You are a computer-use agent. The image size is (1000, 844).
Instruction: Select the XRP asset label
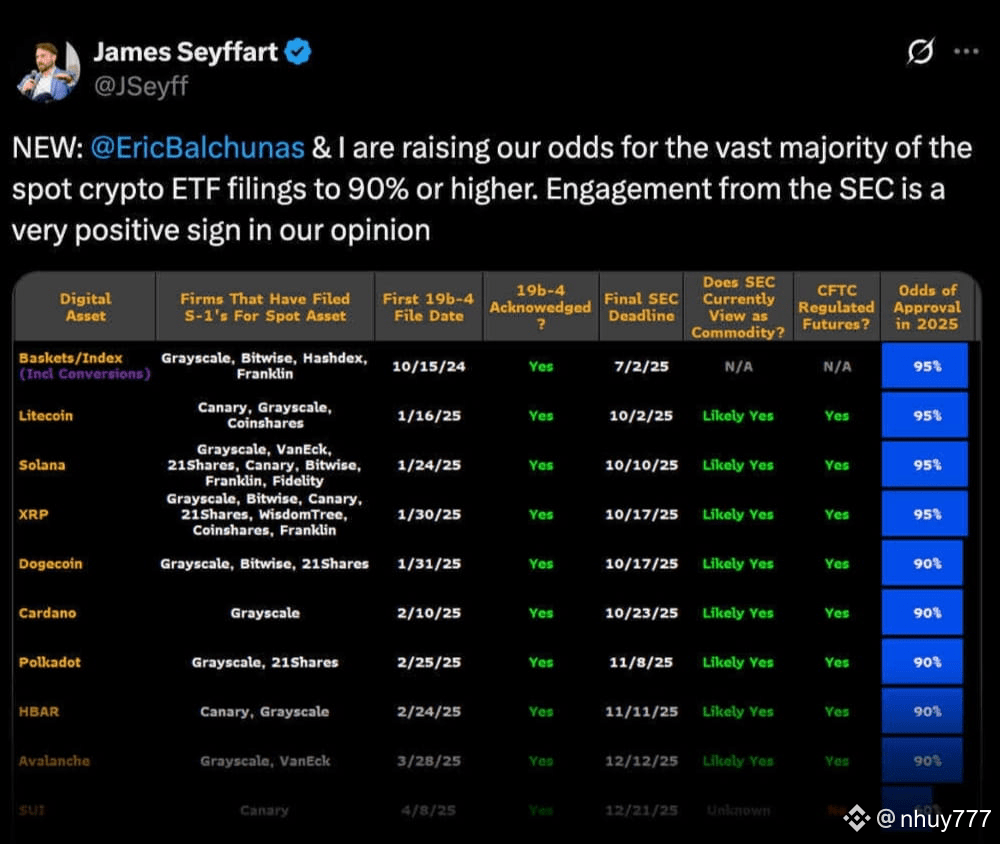(x=33, y=514)
